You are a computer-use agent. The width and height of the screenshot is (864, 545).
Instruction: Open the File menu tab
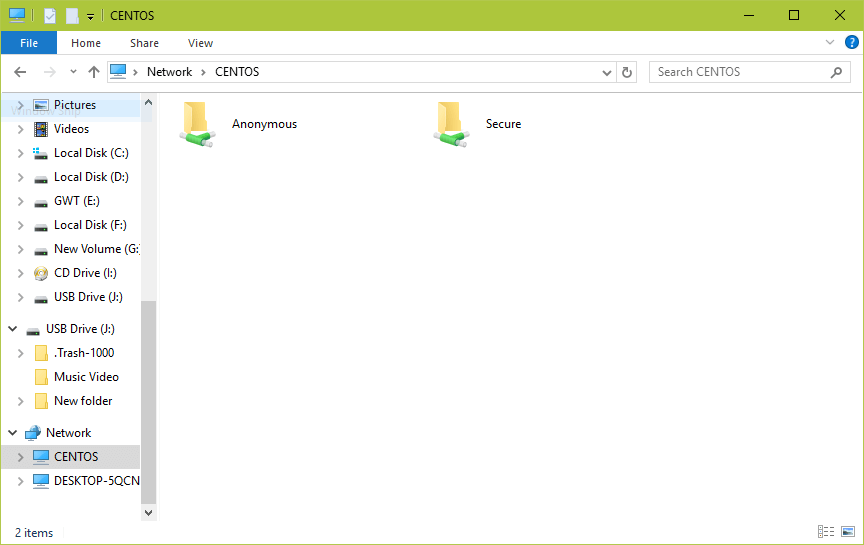[29, 43]
